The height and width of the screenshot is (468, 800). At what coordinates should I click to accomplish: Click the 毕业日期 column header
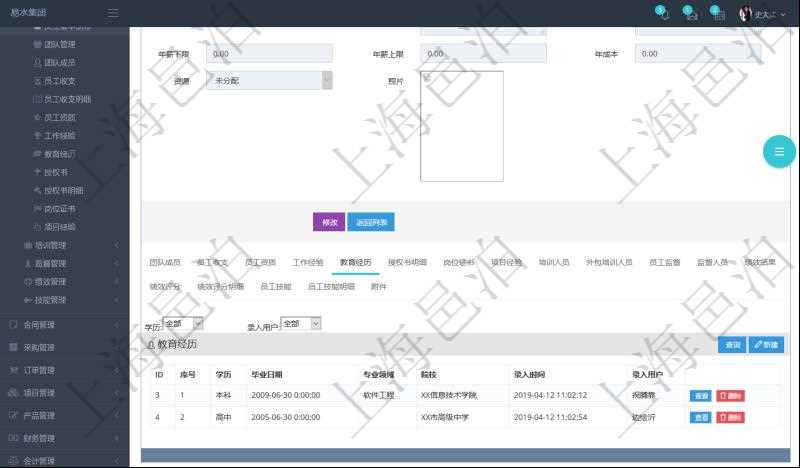(x=266, y=375)
